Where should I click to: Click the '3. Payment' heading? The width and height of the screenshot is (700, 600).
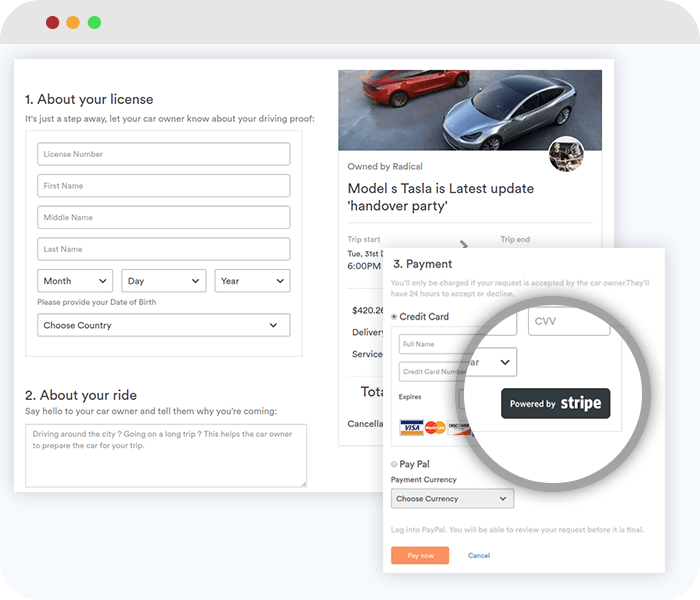[422, 264]
